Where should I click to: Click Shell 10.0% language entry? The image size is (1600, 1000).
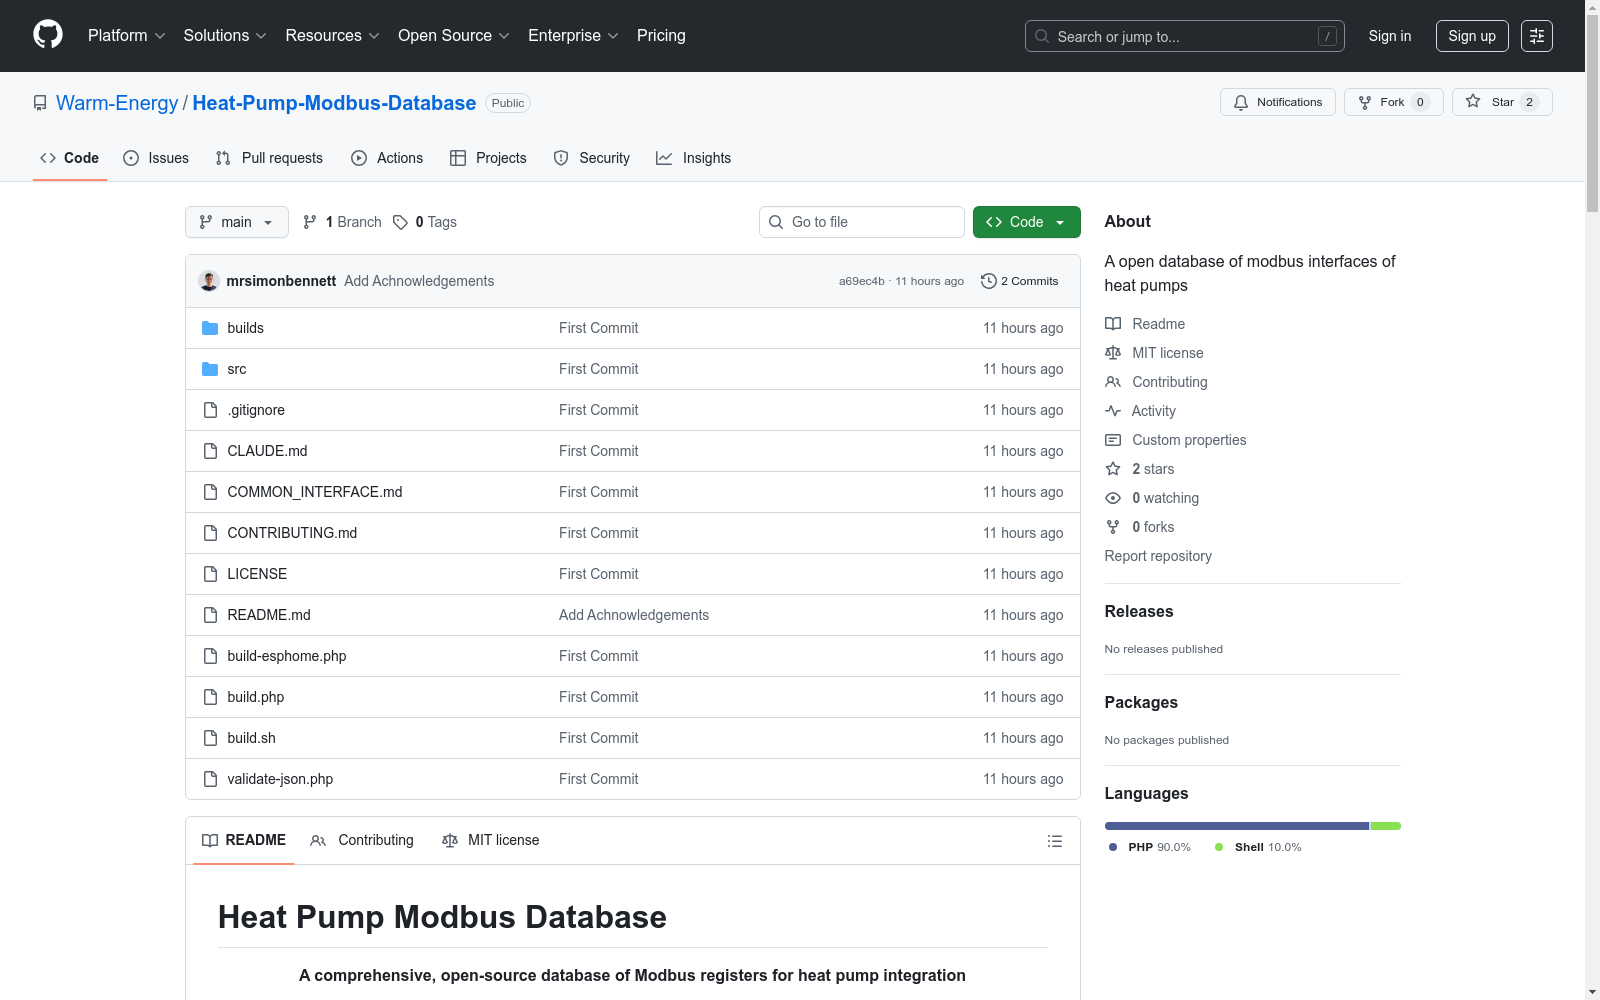[x=1258, y=847]
